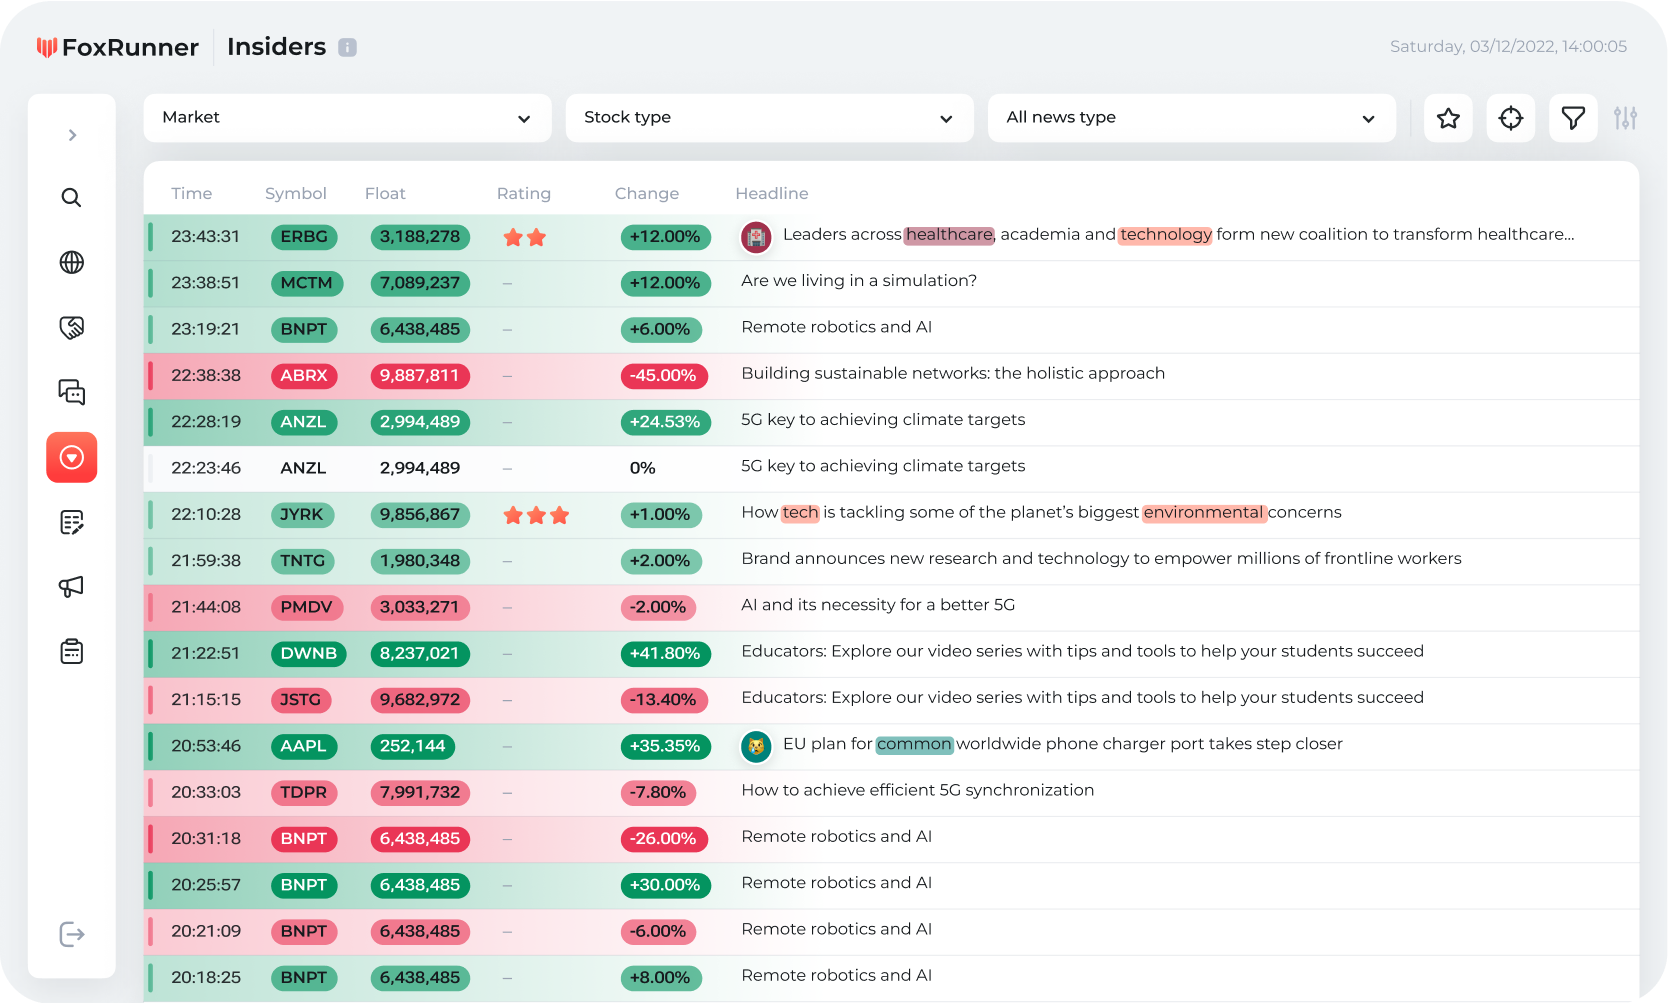Viewport: 1668px width, 1003px height.
Task: Expand the collapsed sidebar with the chevron arrow
Action: click(71, 134)
